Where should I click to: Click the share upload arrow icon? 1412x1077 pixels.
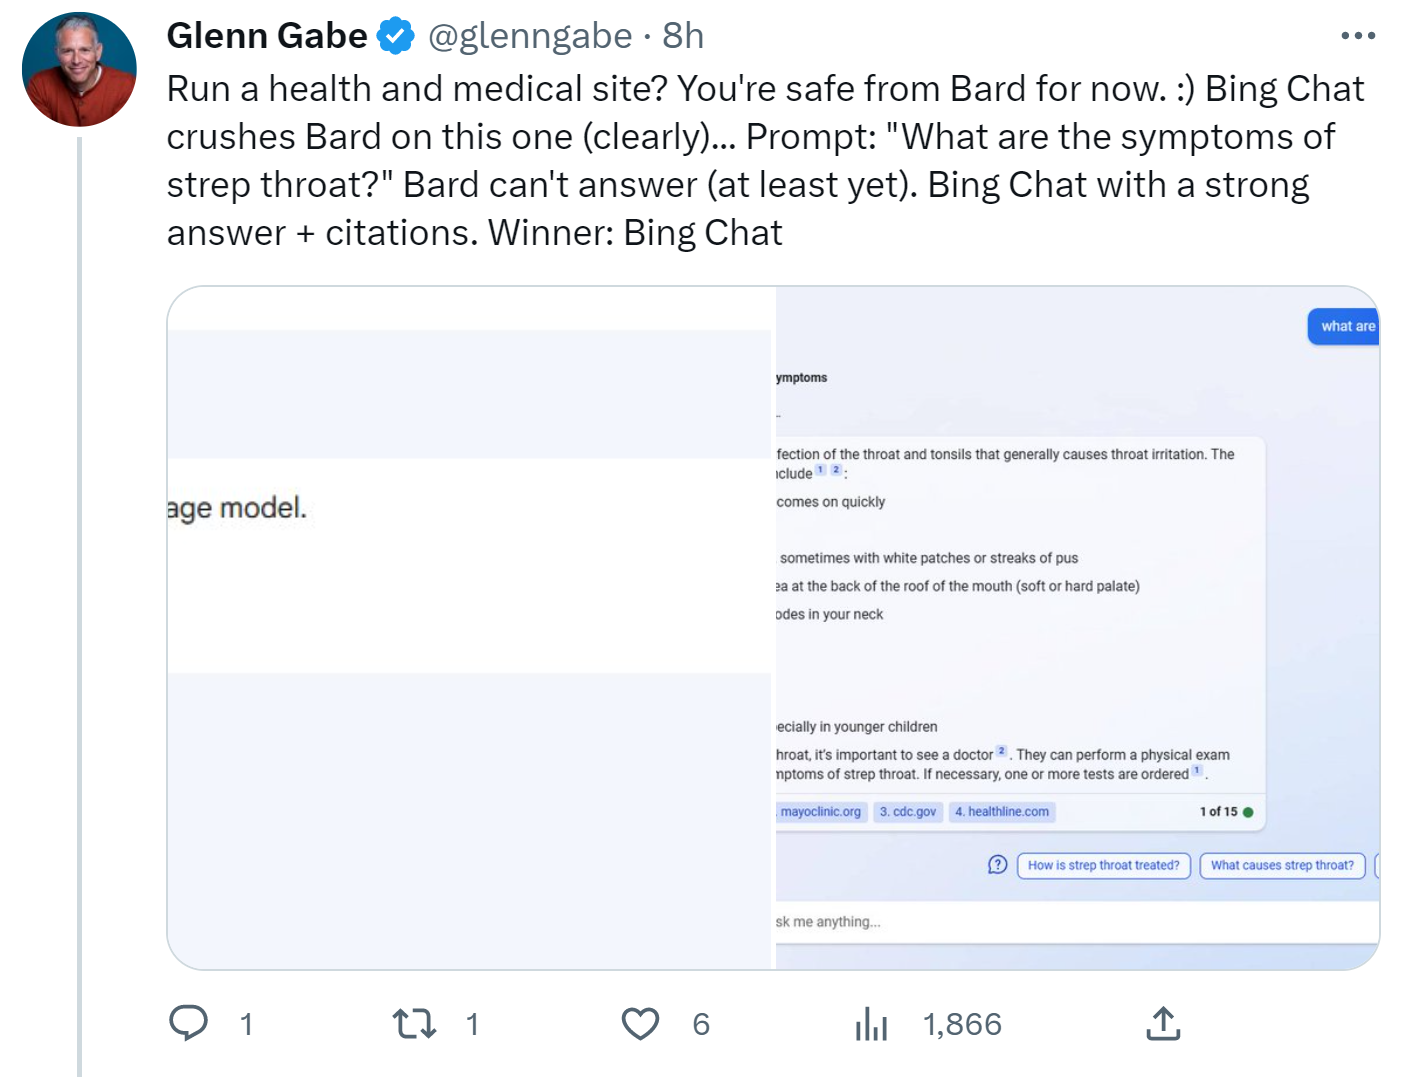(x=1163, y=1023)
